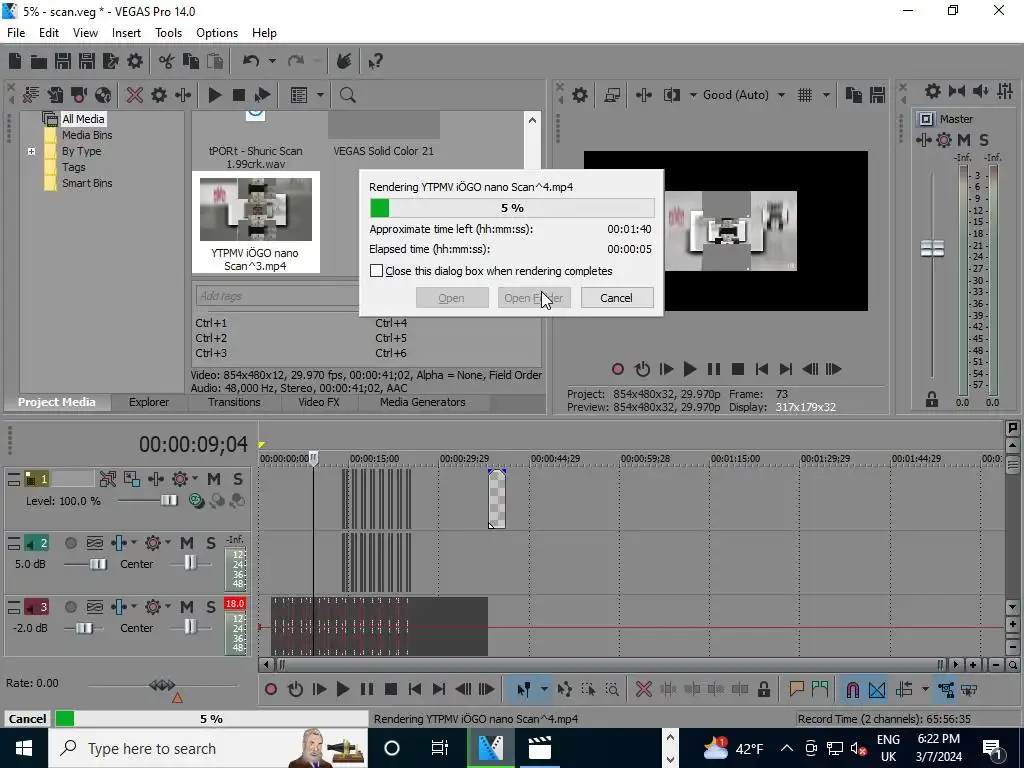Switch to the Transitions tab

[x=234, y=402]
